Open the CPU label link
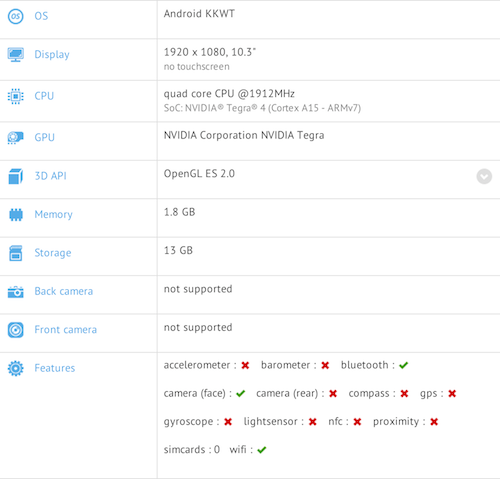500x479 pixels. tap(44, 96)
